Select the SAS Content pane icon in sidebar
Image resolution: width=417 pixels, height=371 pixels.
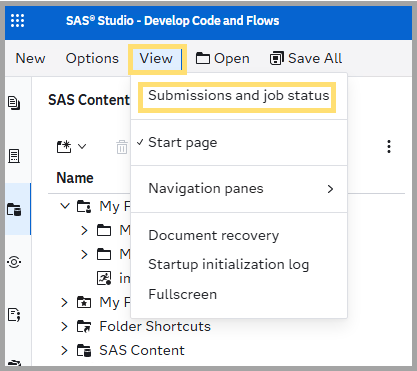(x=14, y=210)
